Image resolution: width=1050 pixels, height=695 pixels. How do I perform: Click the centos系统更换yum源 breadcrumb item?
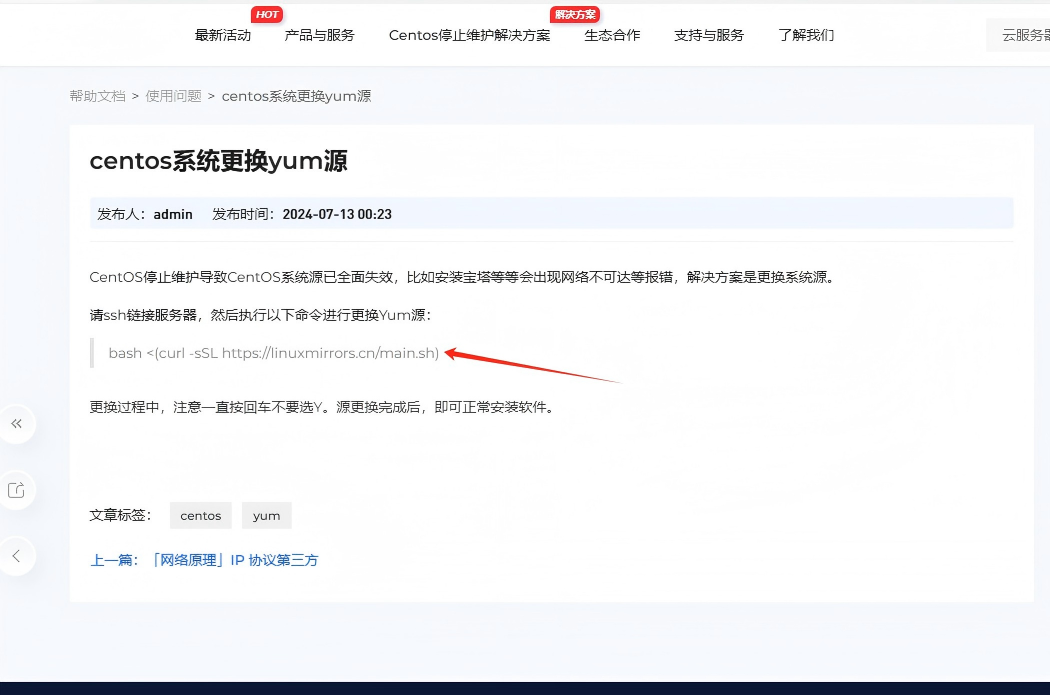296,96
